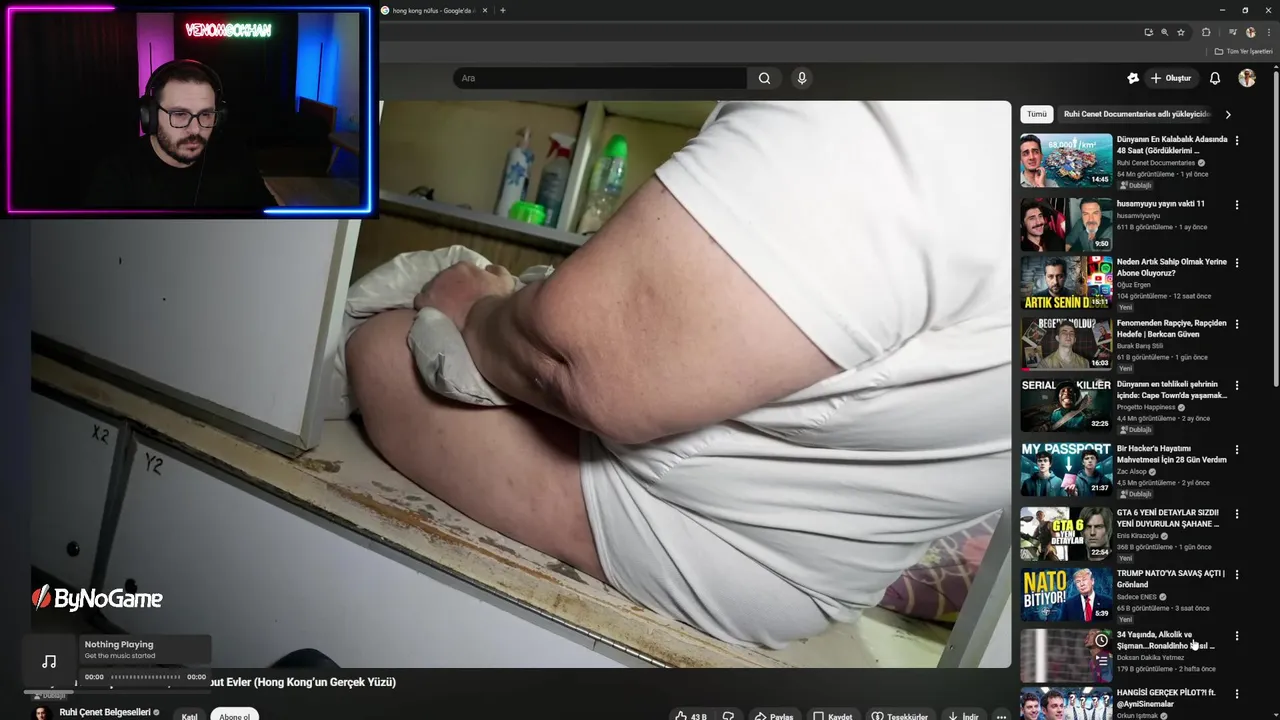Viewport: 1280px width, 720px height.
Task: Save video with Kaydet button
Action: (832, 716)
